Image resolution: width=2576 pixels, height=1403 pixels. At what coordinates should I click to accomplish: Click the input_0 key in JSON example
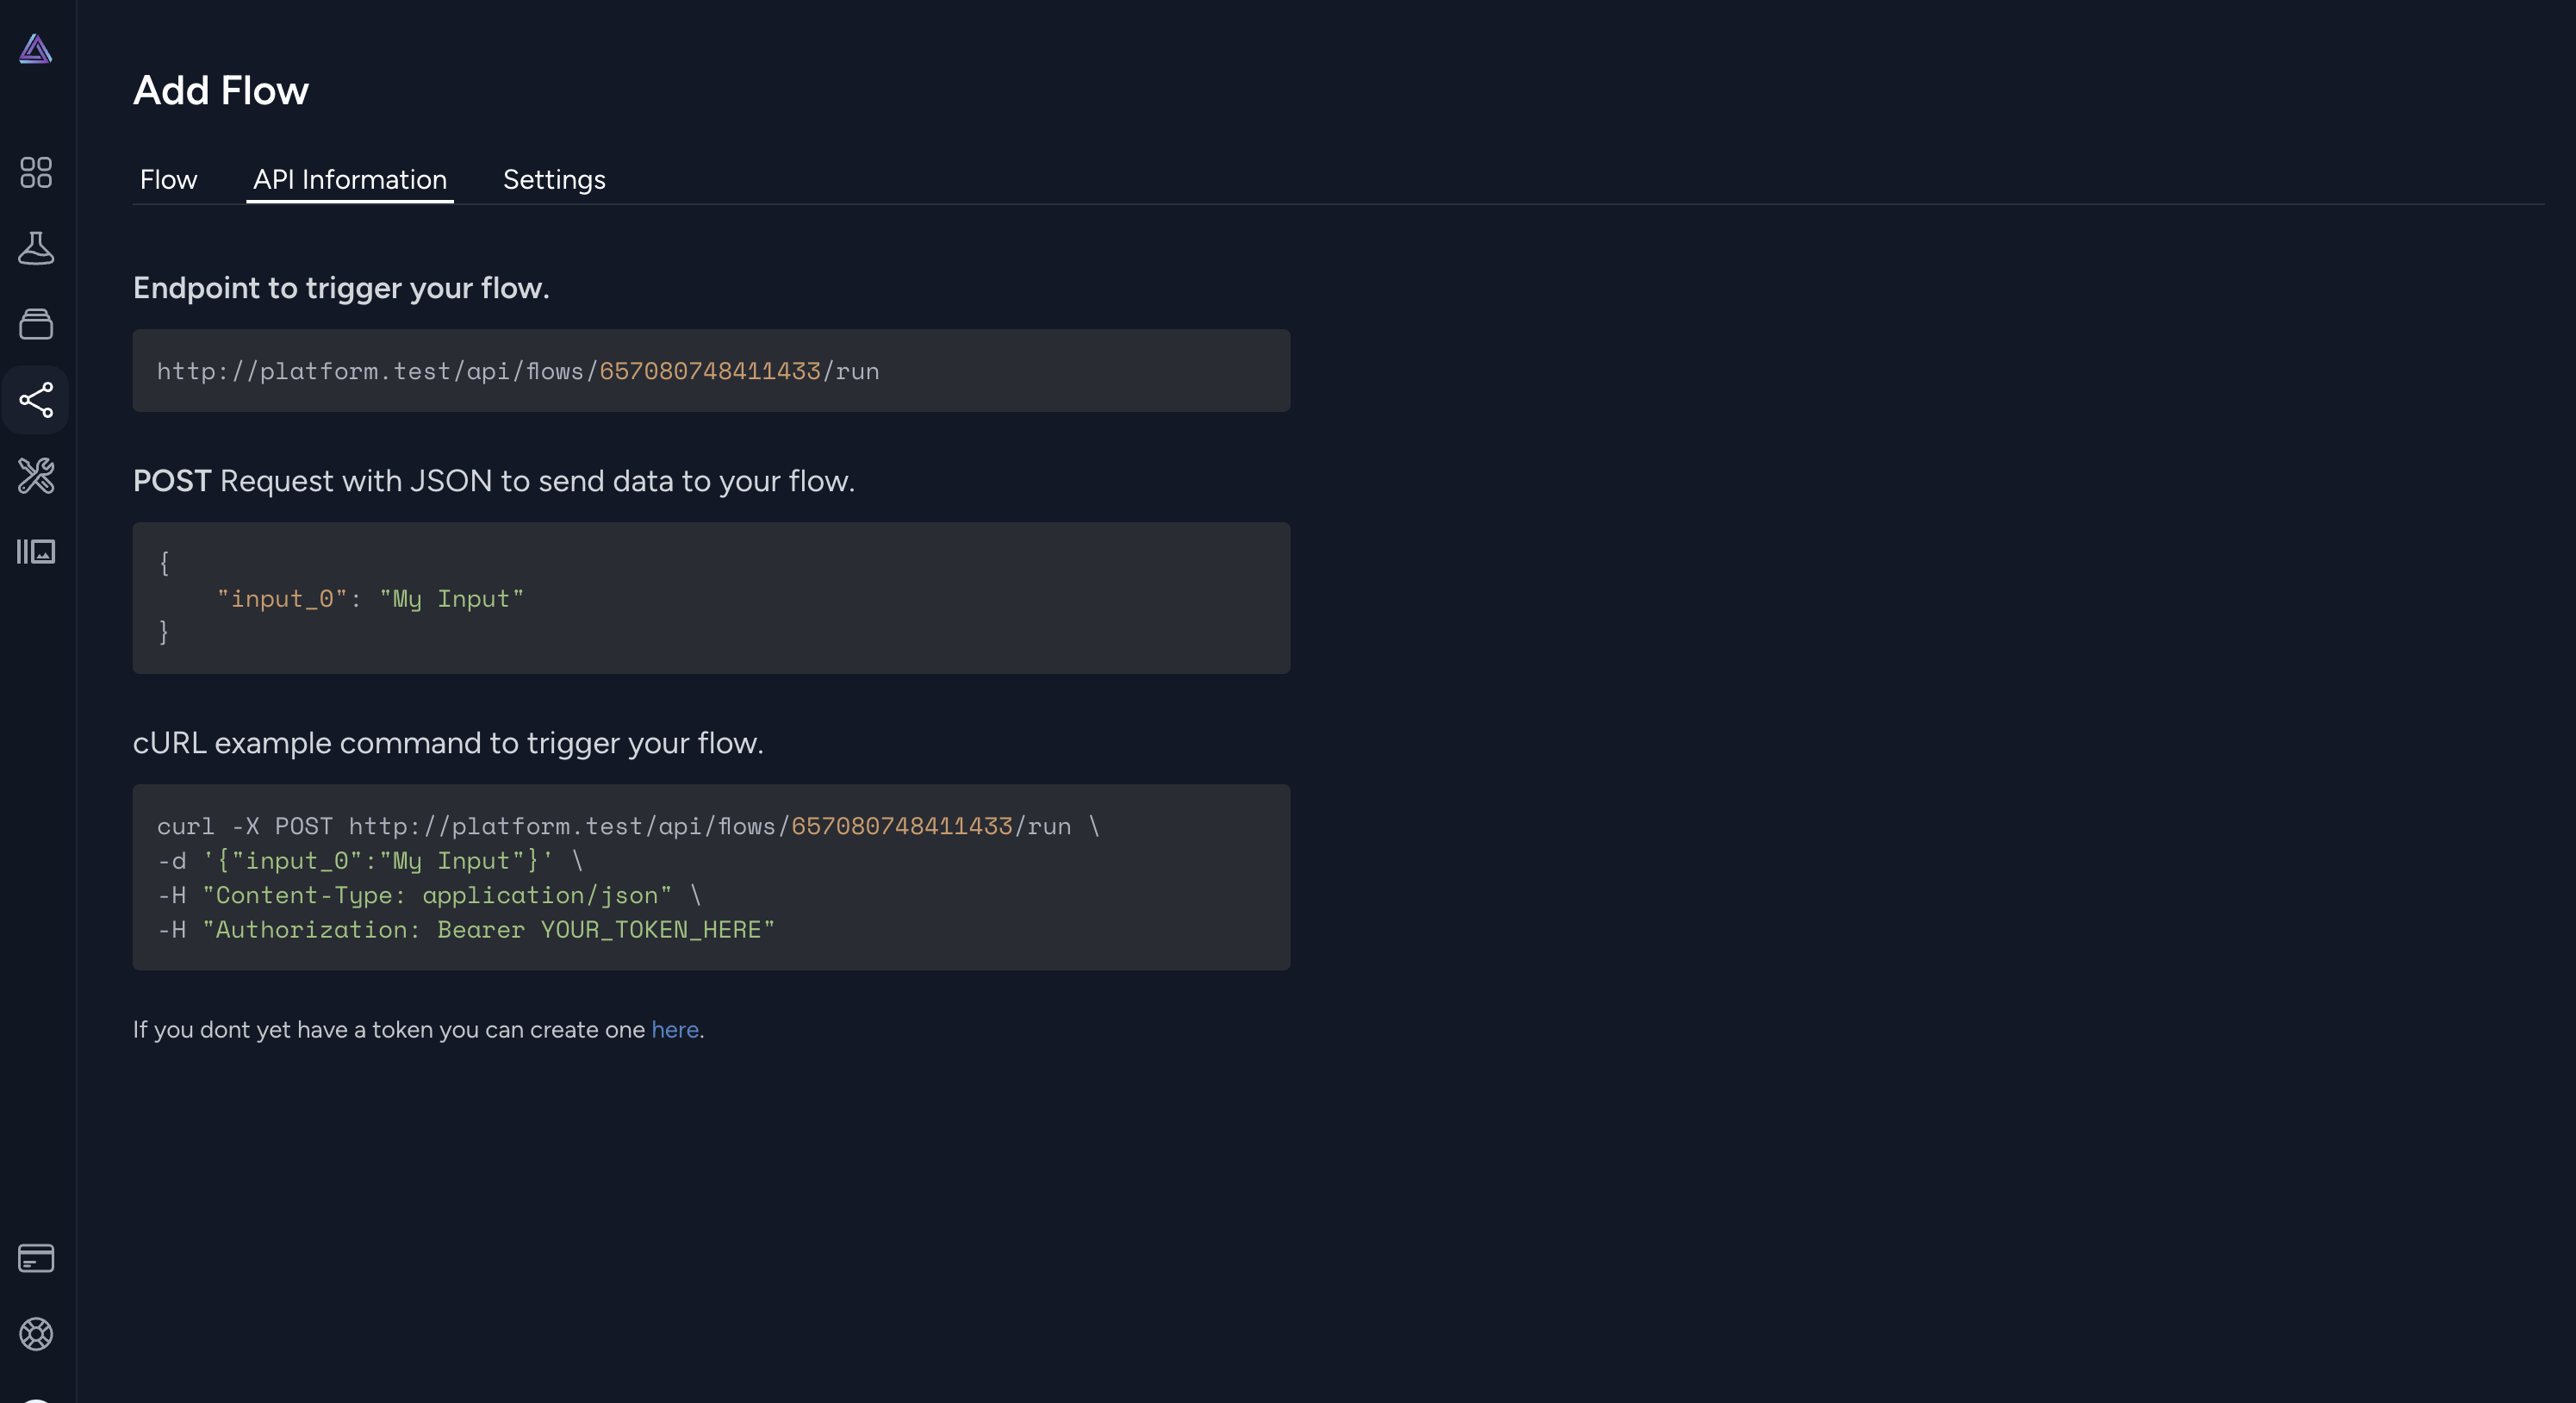(284, 598)
